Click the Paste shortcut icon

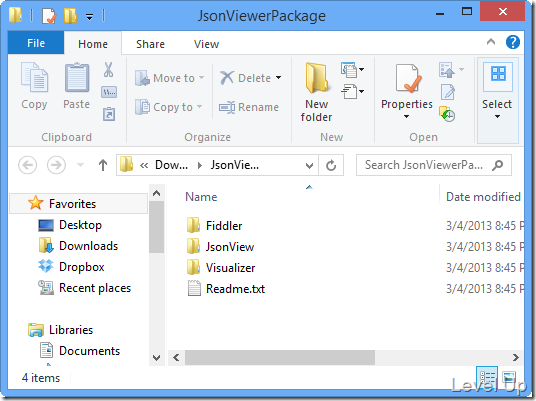(x=109, y=114)
